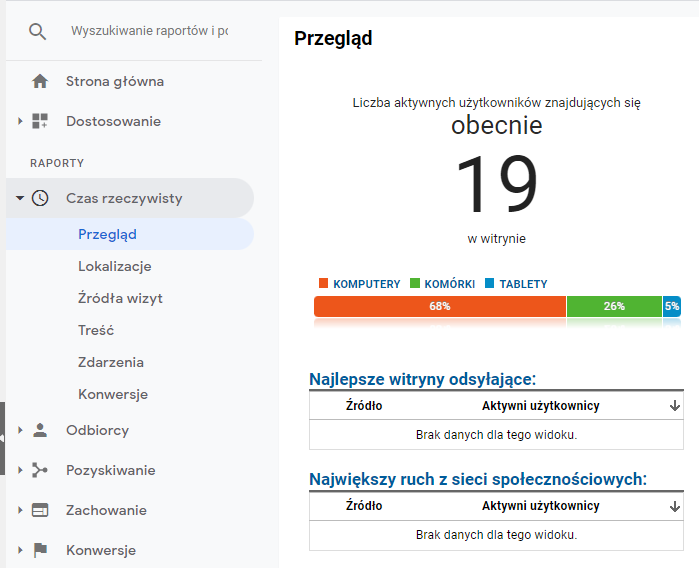
Task: Click the TABLETY legend label
Action: pyautogui.click(x=523, y=284)
